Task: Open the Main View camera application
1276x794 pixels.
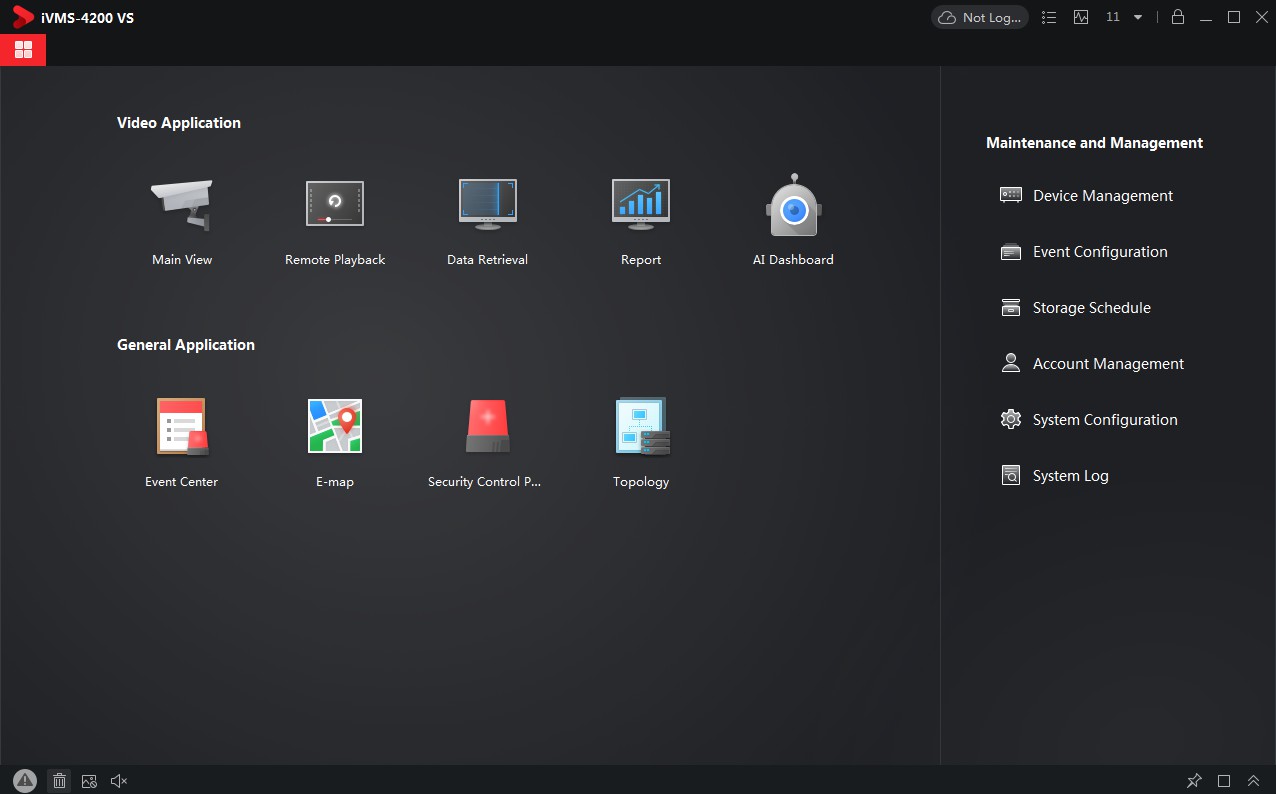Action: 182,206
